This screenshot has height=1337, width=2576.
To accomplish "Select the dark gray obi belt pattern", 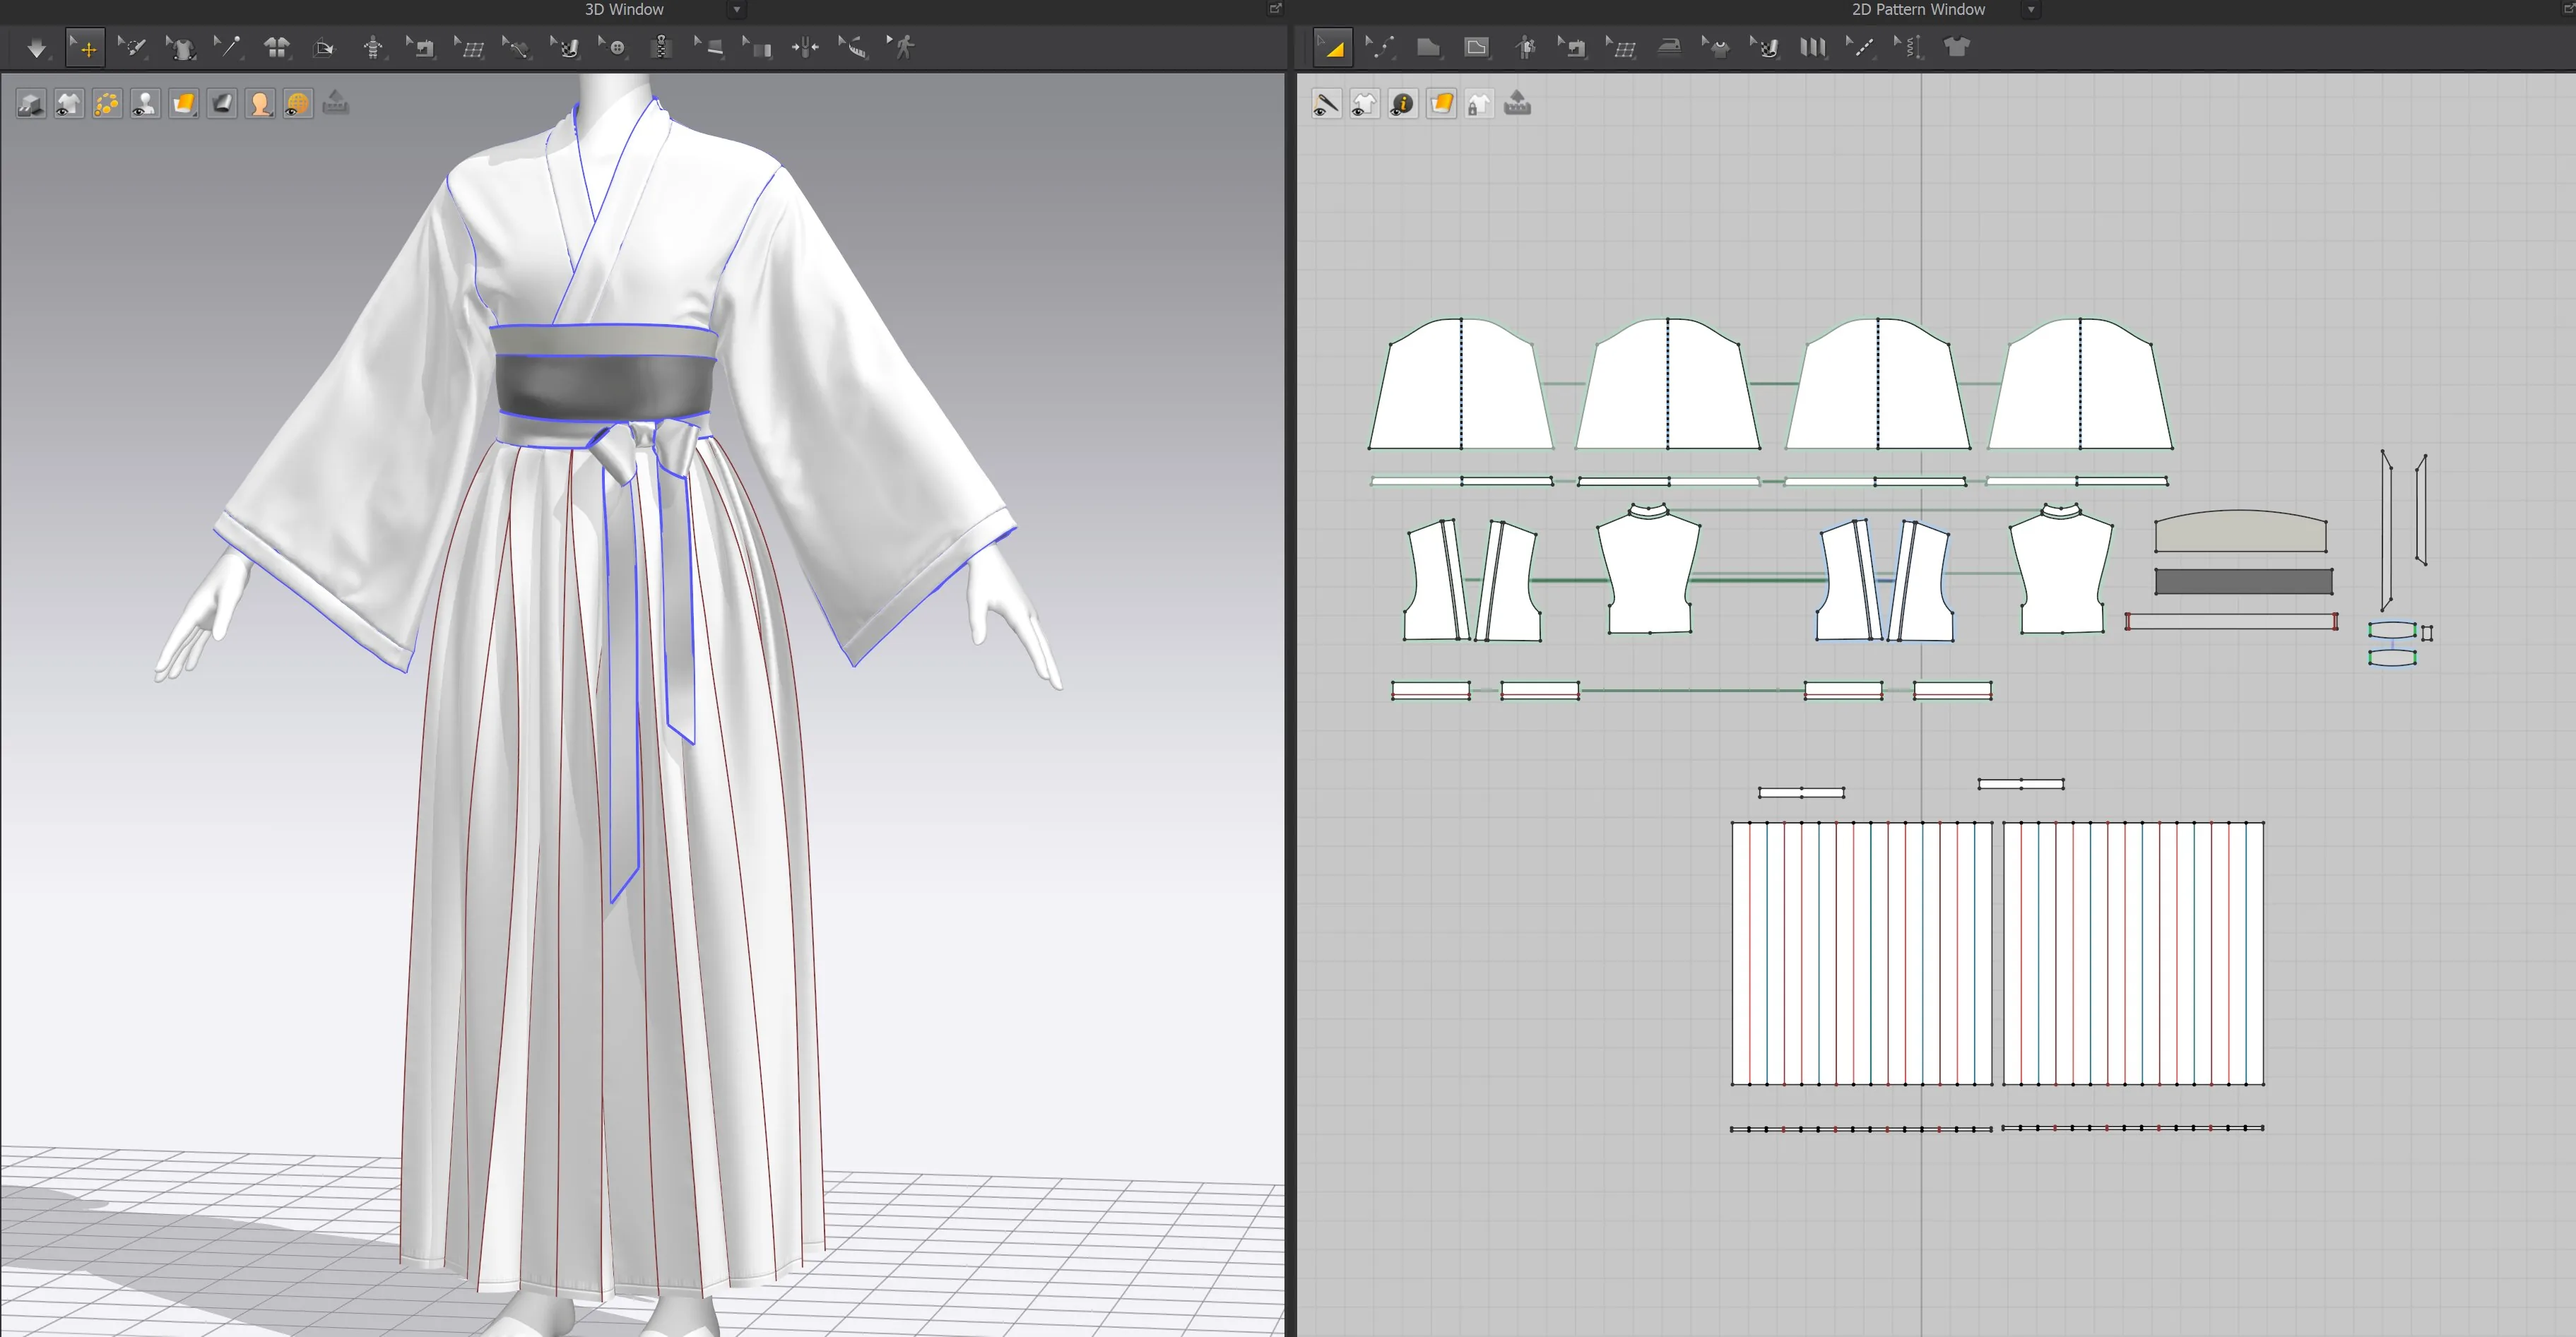I will click(x=2243, y=581).
